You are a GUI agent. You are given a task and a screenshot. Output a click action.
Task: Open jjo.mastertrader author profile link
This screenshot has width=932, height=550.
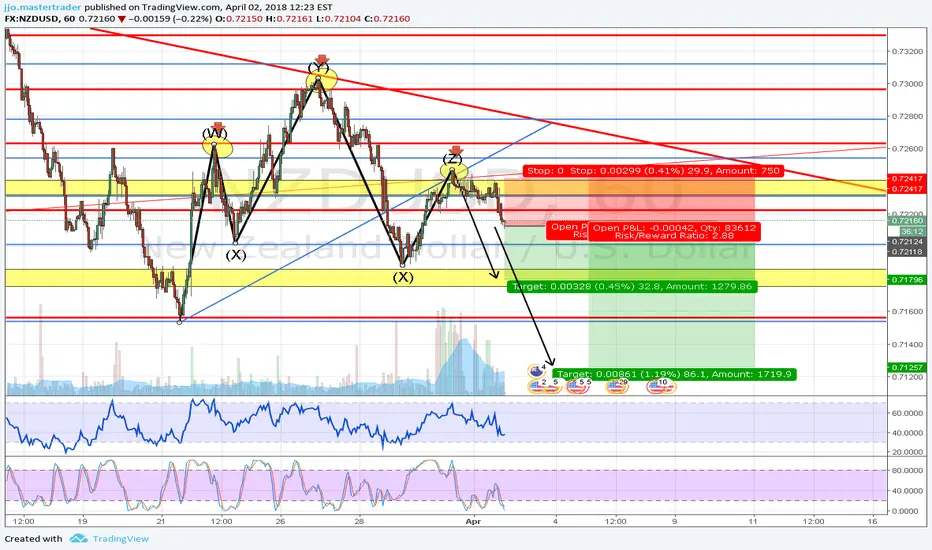click(42, 8)
